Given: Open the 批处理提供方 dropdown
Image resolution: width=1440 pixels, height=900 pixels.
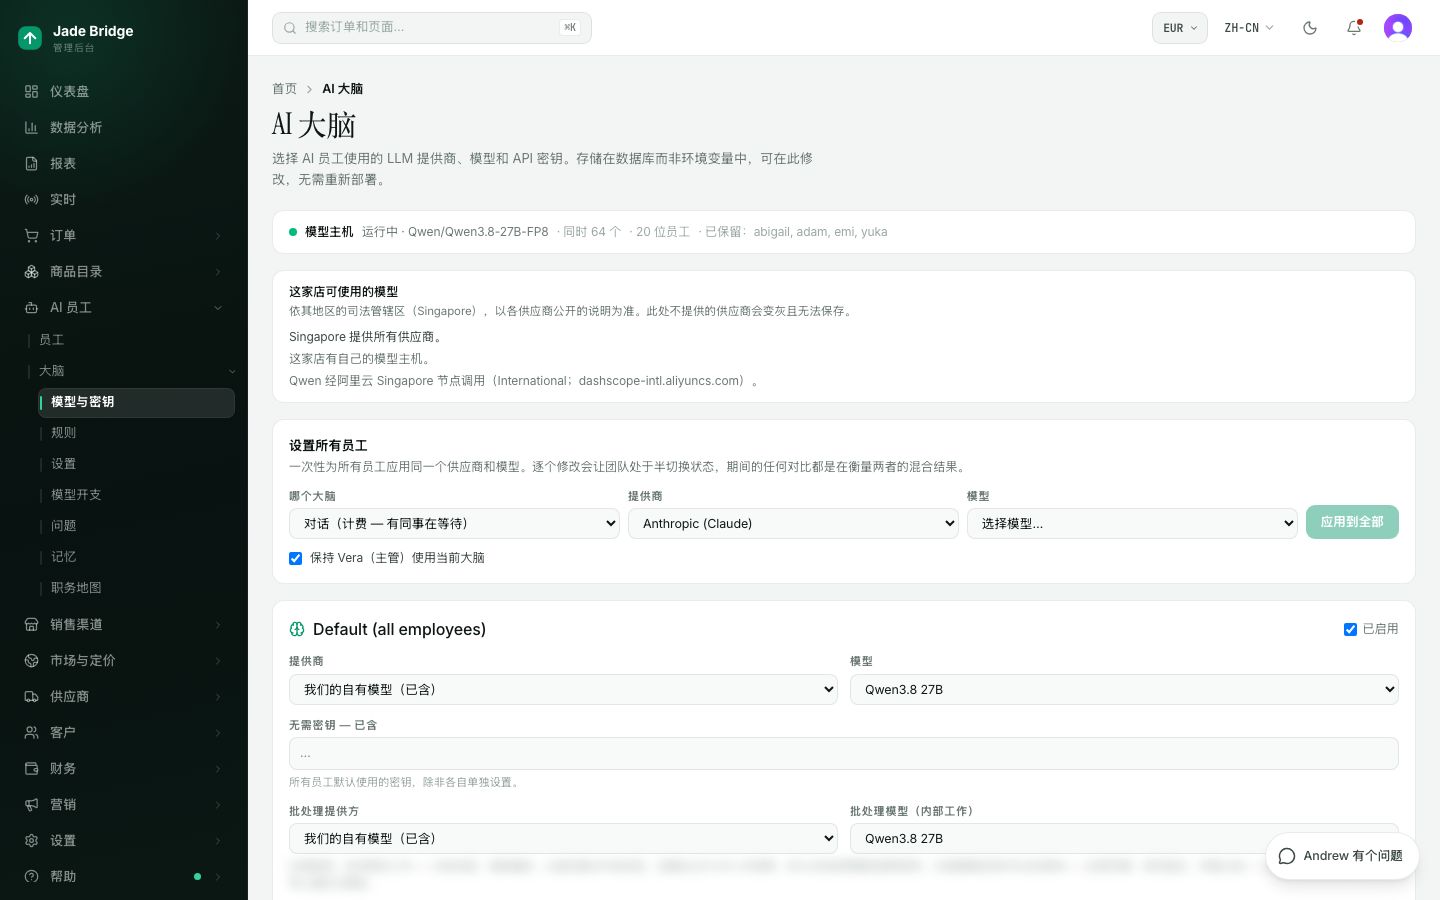Looking at the screenshot, I should click(x=563, y=838).
